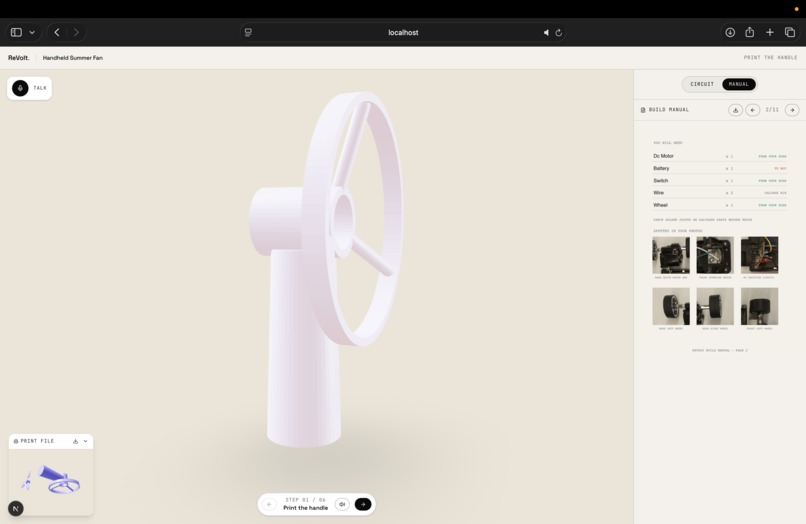Select the Battery row
The height and width of the screenshot is (524, 806).
[720, 168]
